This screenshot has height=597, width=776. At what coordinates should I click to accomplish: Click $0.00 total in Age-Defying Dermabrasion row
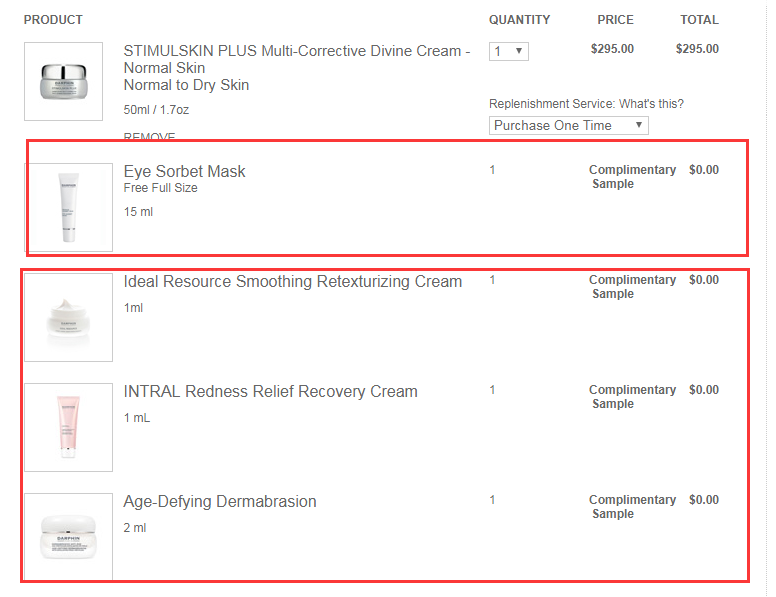coord(704,500)
